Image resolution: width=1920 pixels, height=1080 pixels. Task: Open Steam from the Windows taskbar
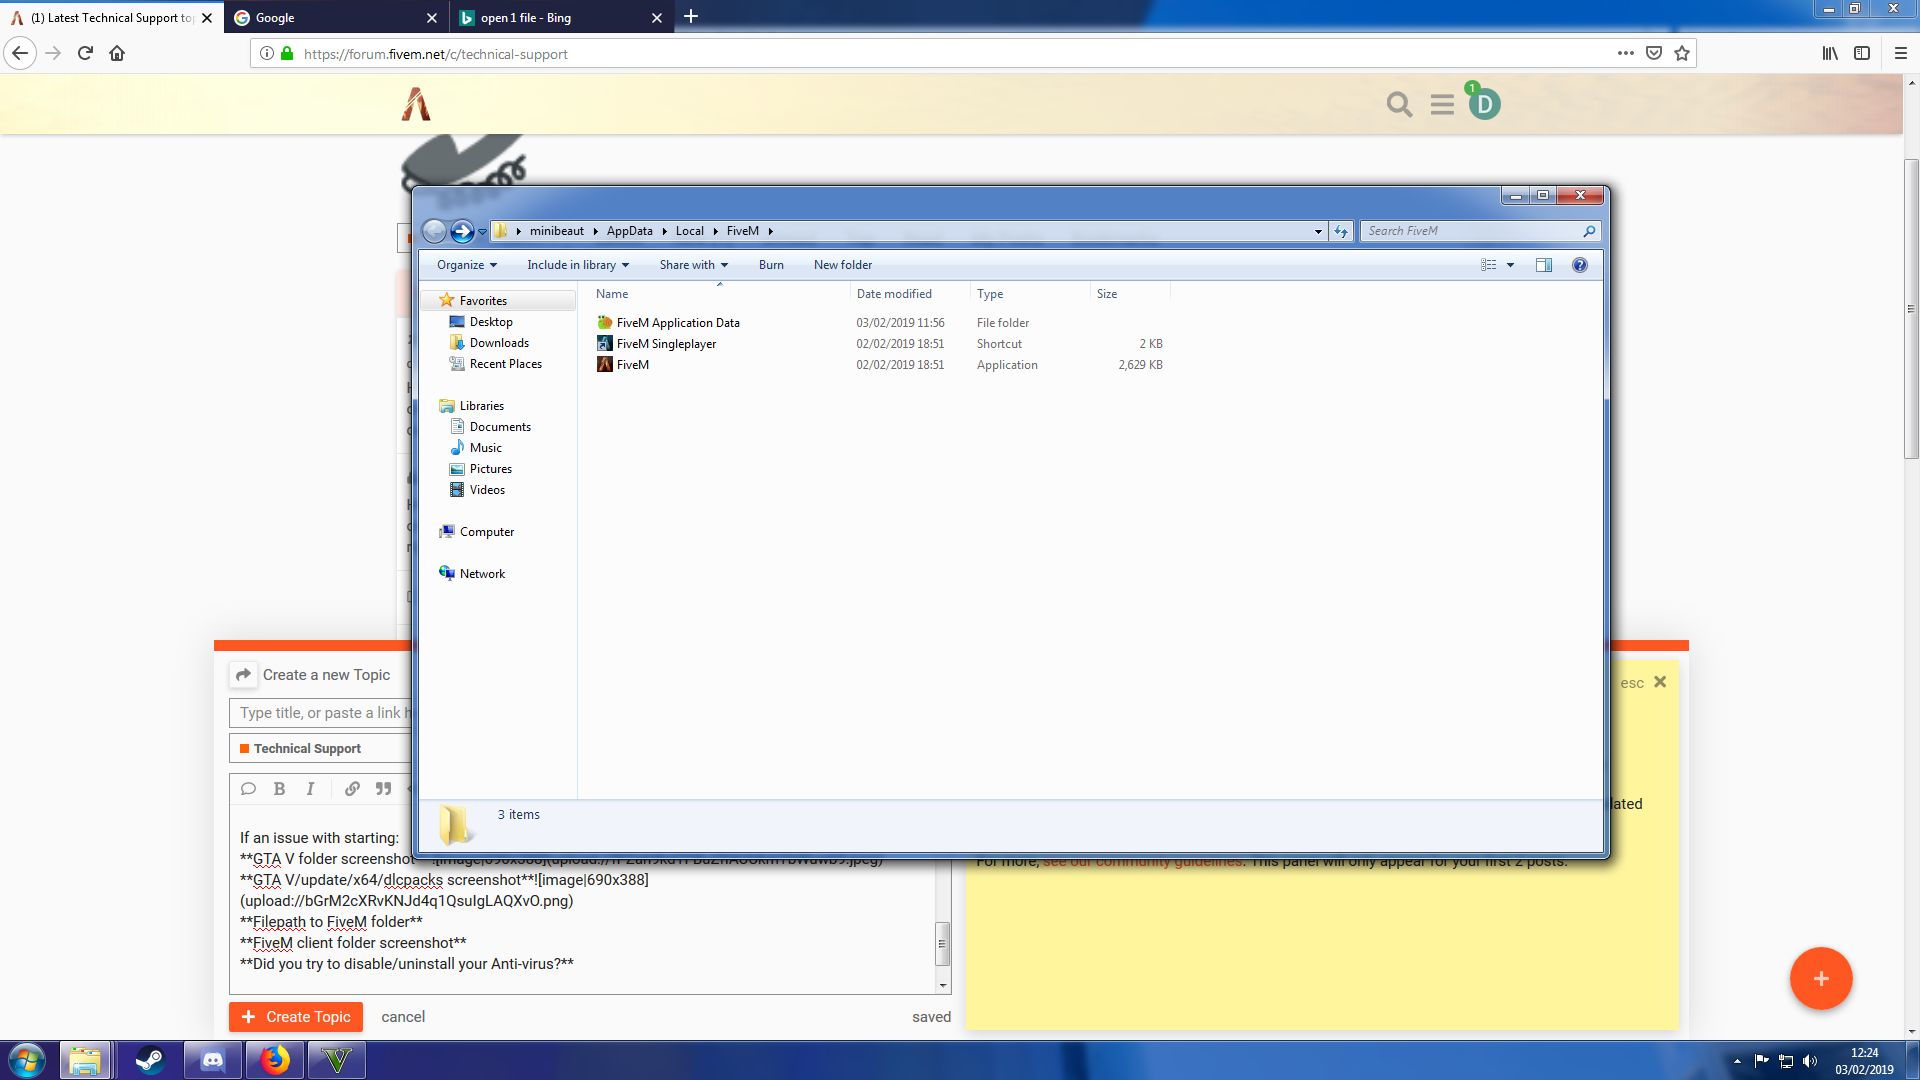click(150, 1060)
